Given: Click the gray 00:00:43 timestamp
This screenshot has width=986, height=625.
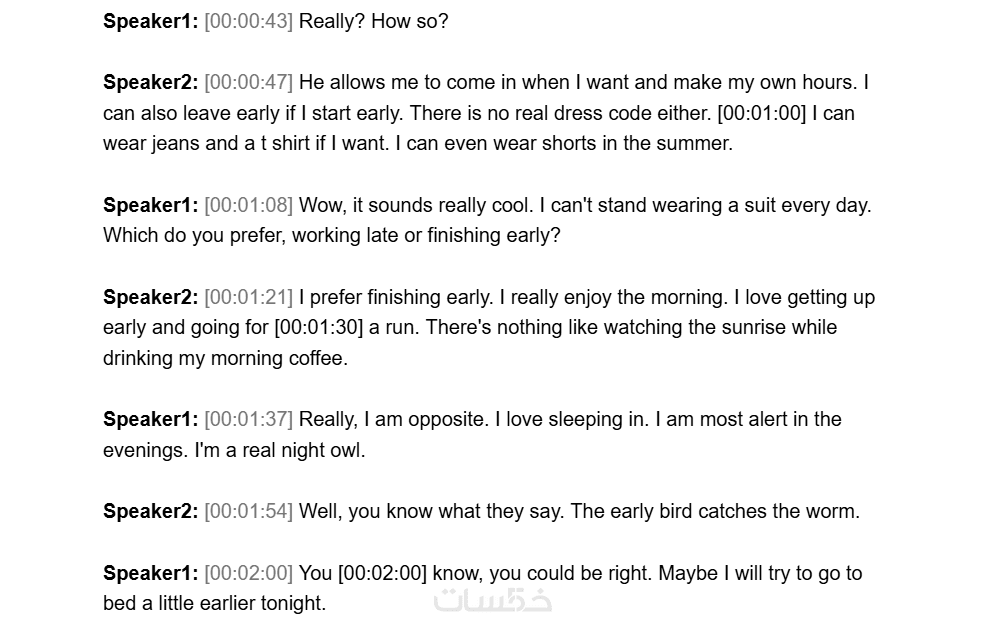Looking at the screenshot, I should click(248, 21).
